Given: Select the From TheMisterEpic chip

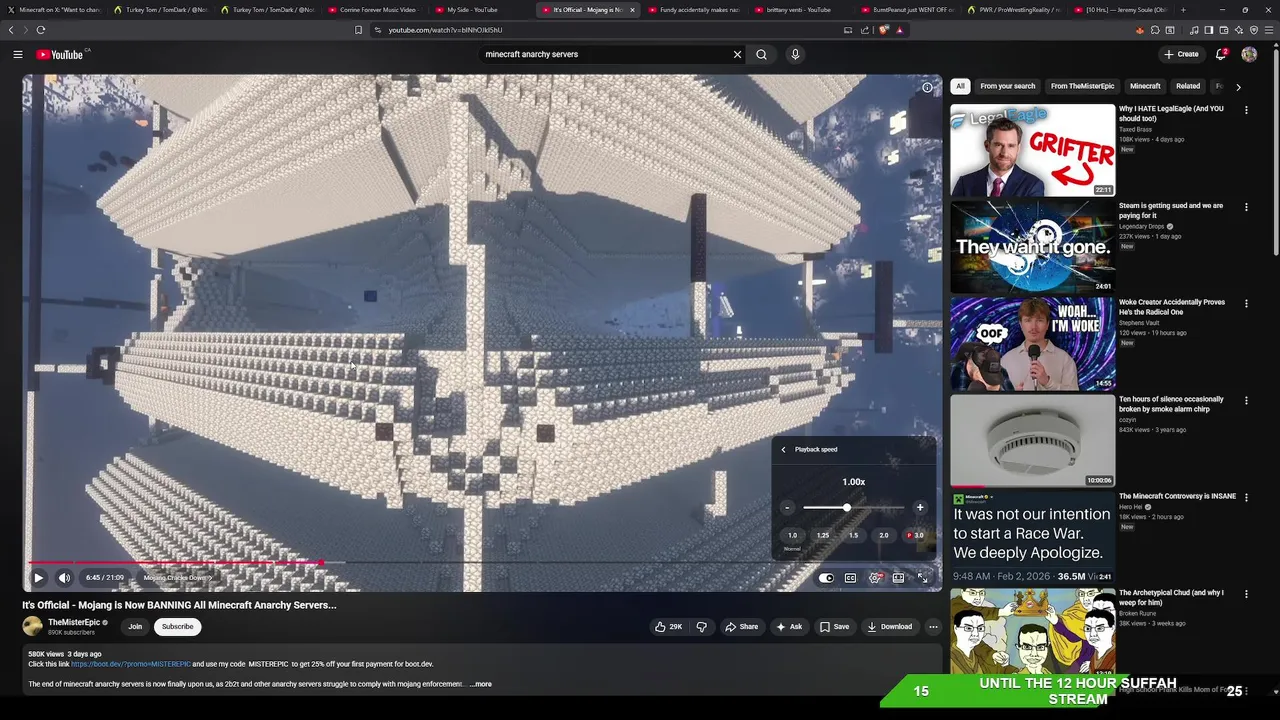Looking at the screenshot, I should [1082, 86].
